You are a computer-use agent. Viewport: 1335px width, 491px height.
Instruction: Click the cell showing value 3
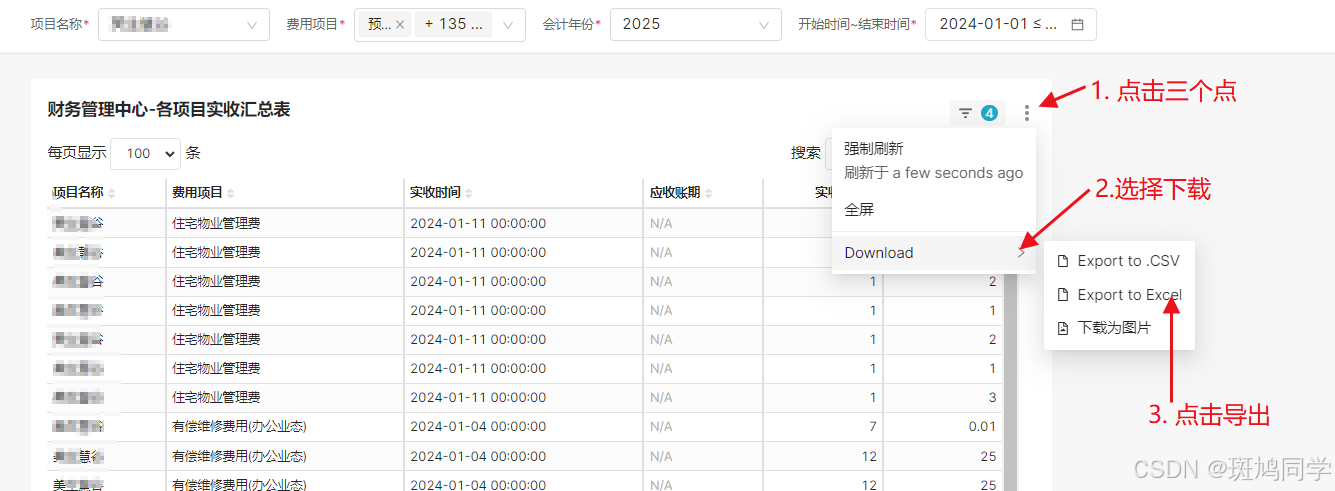click(943, 398)
